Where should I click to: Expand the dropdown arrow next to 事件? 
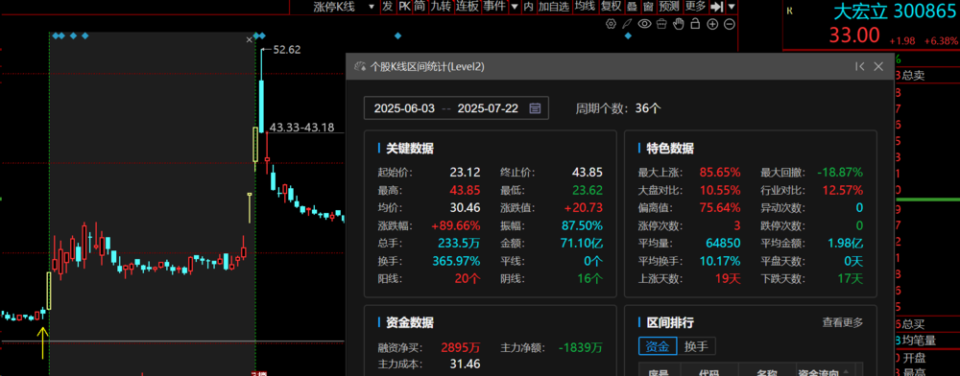(x=514, y=7)
